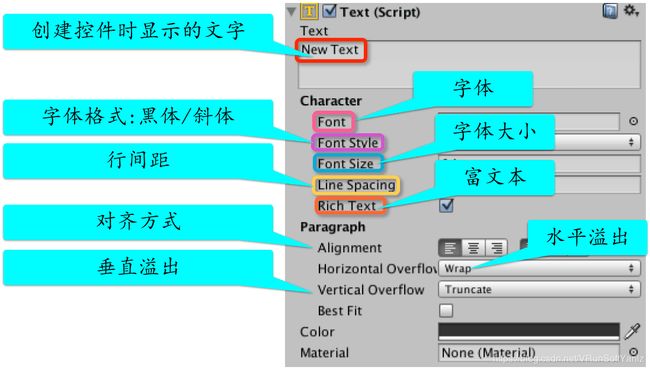This screenshot has height=370, width=650.
Task: Open the Font object picker circle
Action: (x=633, y=121)
